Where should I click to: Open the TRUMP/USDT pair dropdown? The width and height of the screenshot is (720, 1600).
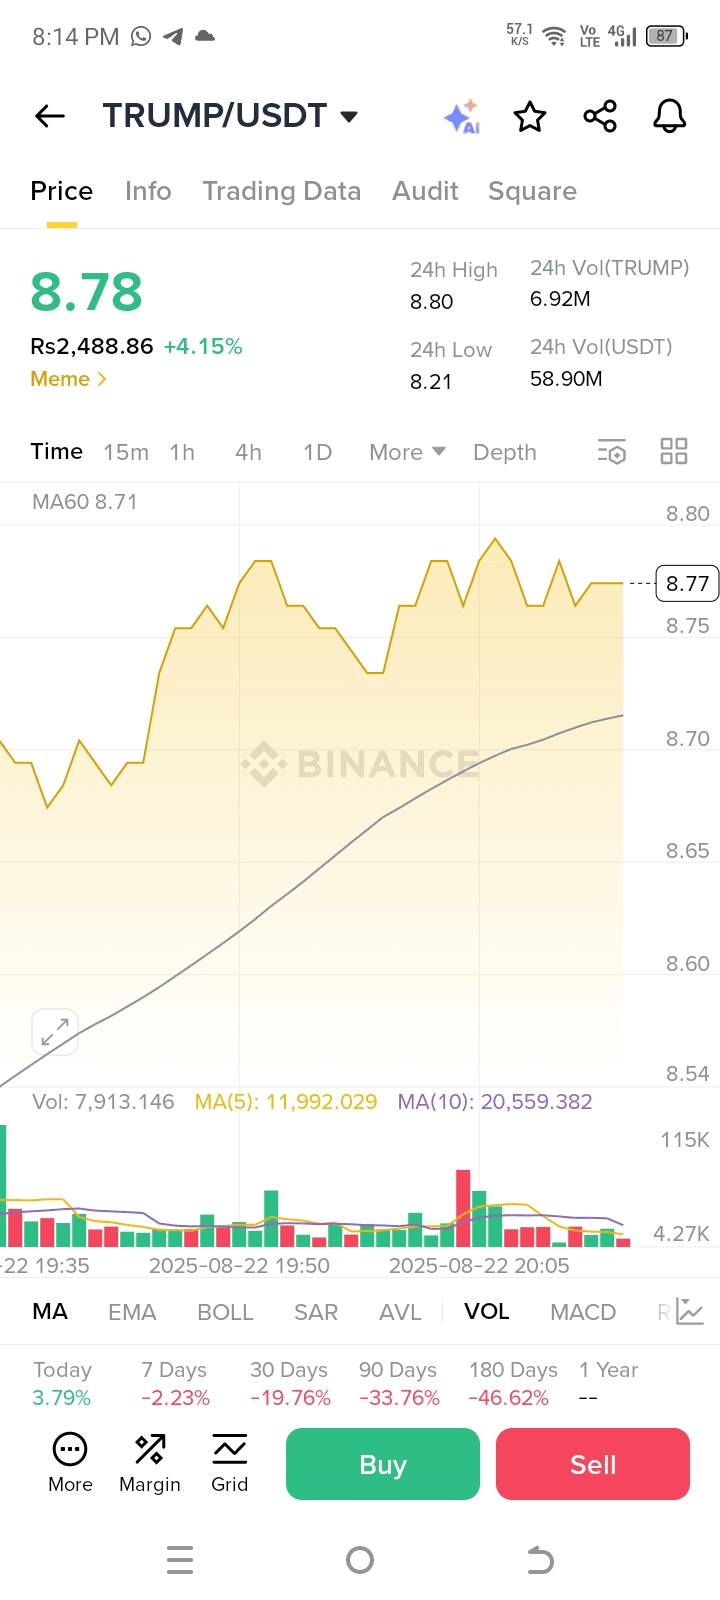click(x=349, y=117)
